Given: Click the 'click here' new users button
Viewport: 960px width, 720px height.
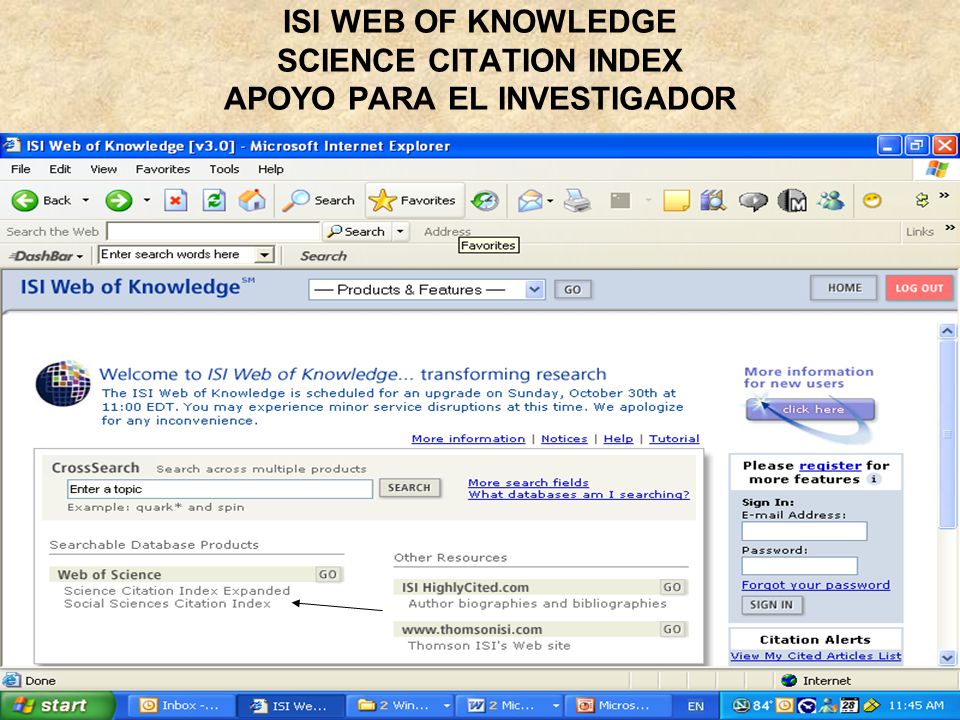Looking at the screenshot, I should click(811, 410).
